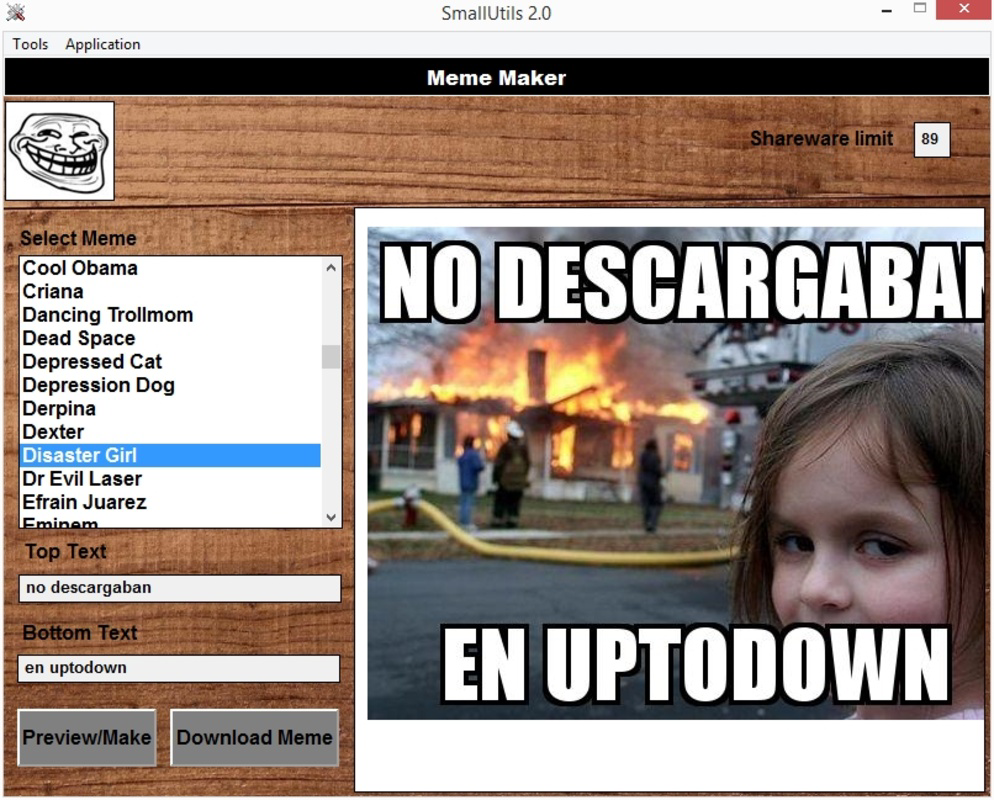Select Dancing Trollmom meme
Image resolution: width=994 pixels, height=800 pixels.
170,315
